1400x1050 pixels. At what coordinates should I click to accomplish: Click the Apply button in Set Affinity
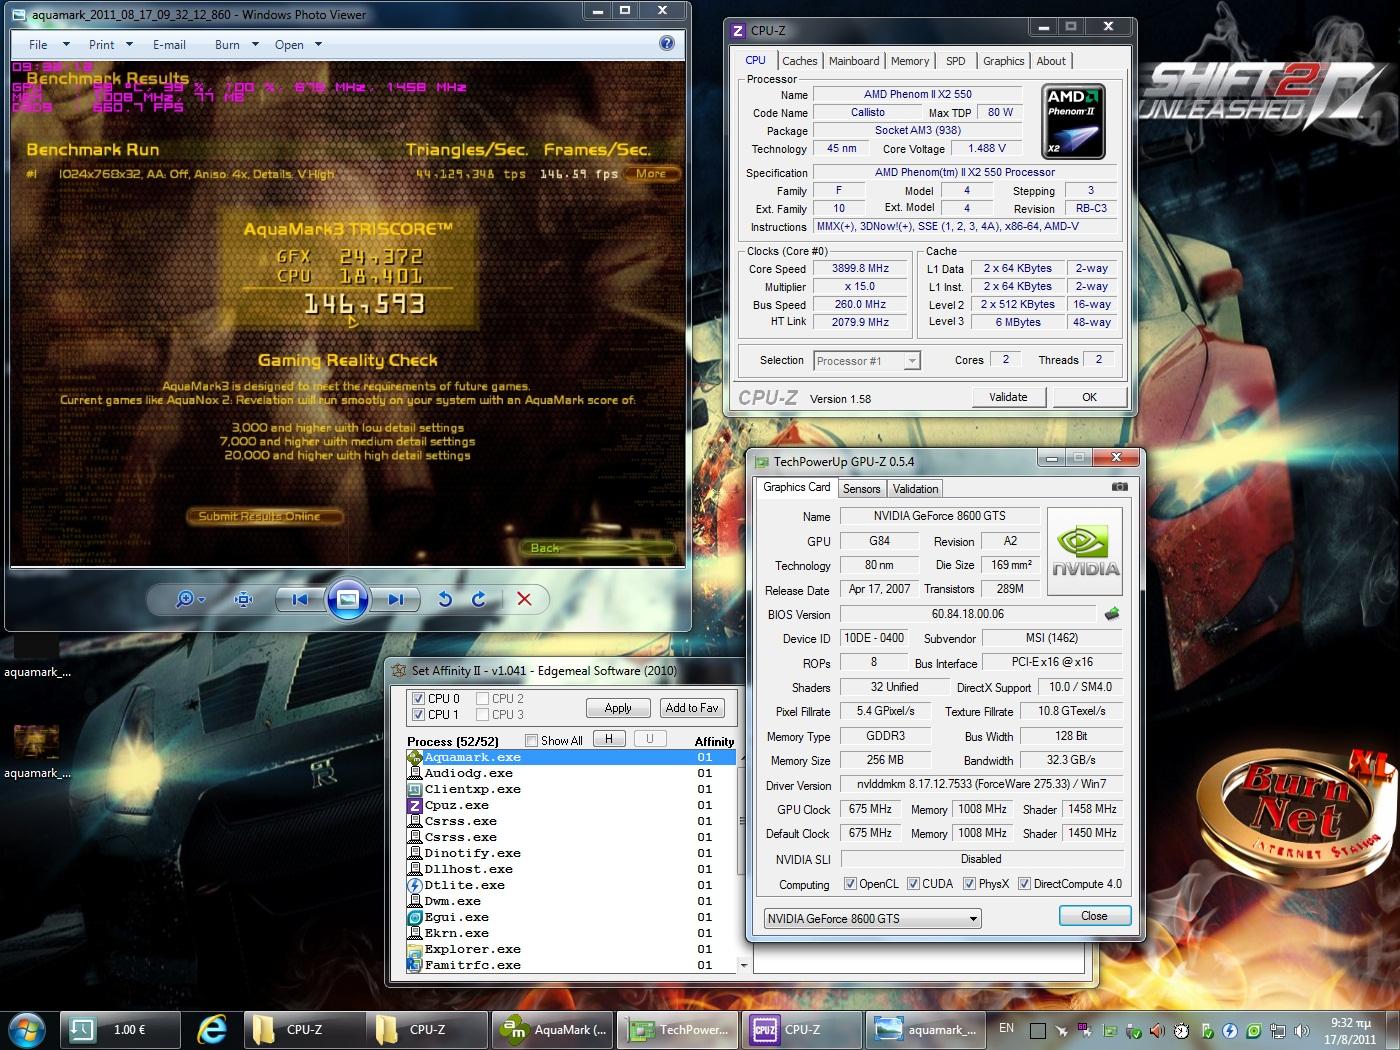click(618, 708)
